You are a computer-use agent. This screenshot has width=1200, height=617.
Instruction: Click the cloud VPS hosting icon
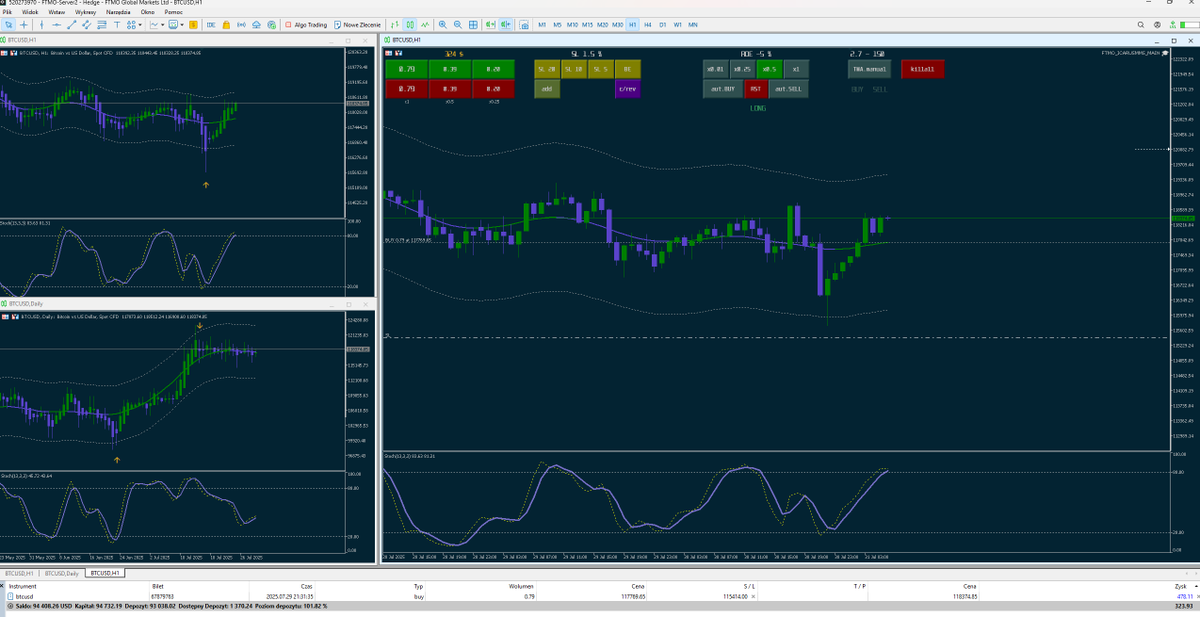click(256, 24)
